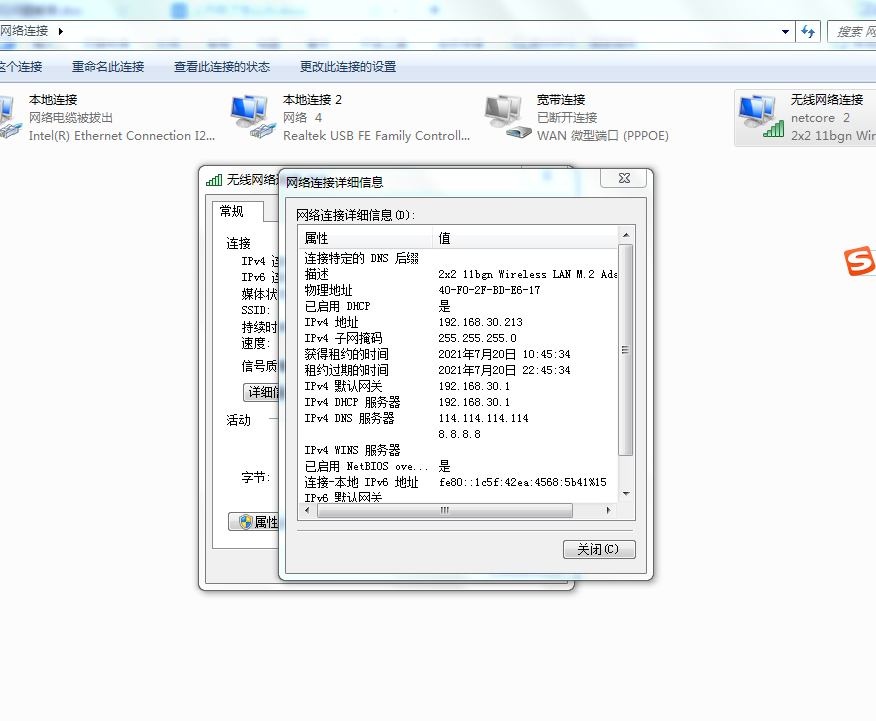876x721 pixels.
Task: Click the 属性 button in wireless status window
Action: pyautogui.click(x=254, y=522)
